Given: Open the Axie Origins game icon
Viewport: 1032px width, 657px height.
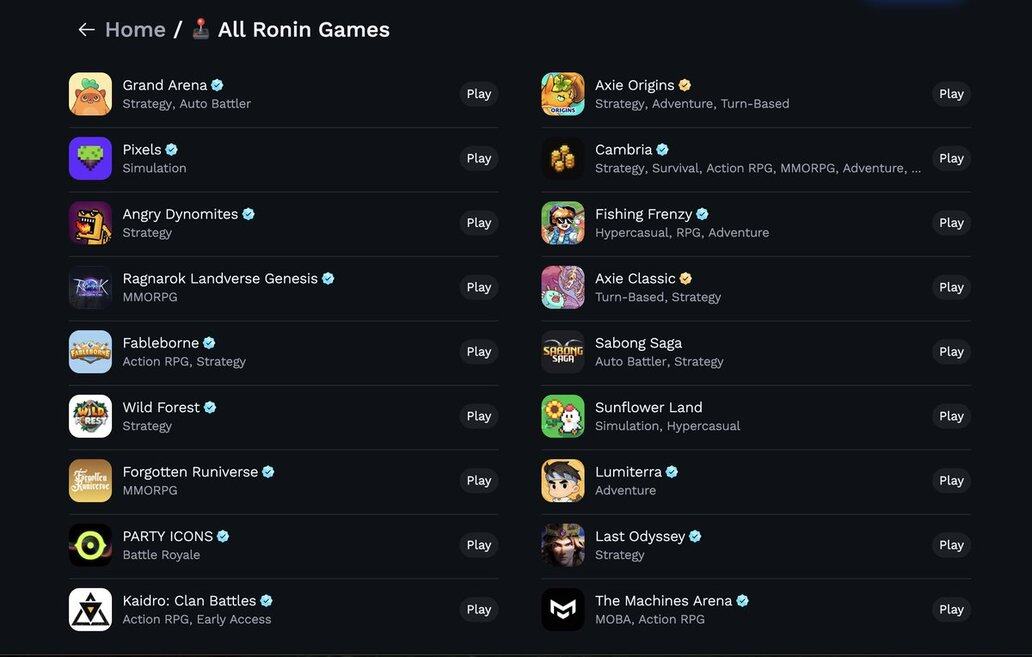Looking at the screenshot, I should pos(563,94).
